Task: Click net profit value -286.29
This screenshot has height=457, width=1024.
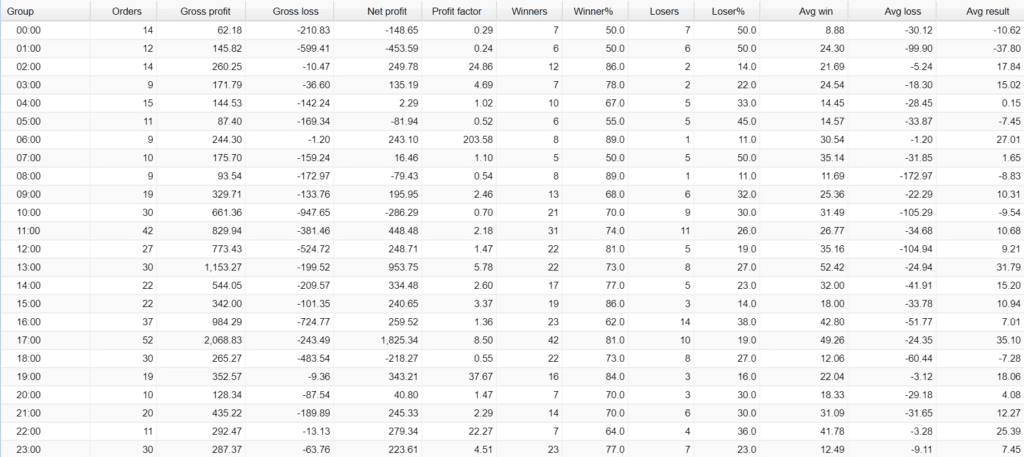Action: (402, 213)
